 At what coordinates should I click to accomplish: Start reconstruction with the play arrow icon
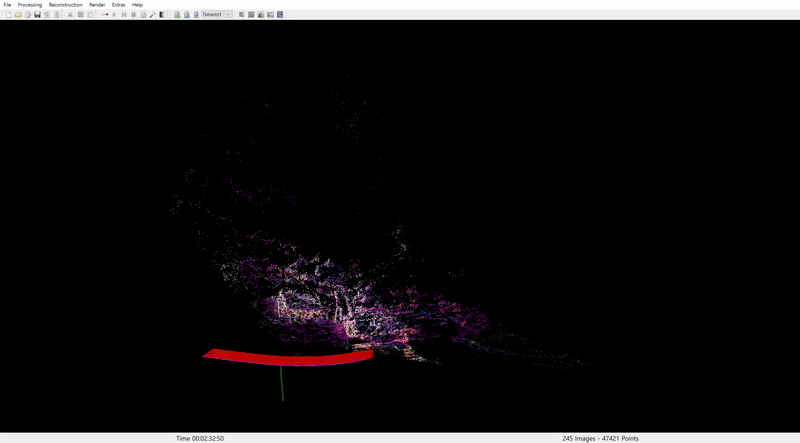114,14
